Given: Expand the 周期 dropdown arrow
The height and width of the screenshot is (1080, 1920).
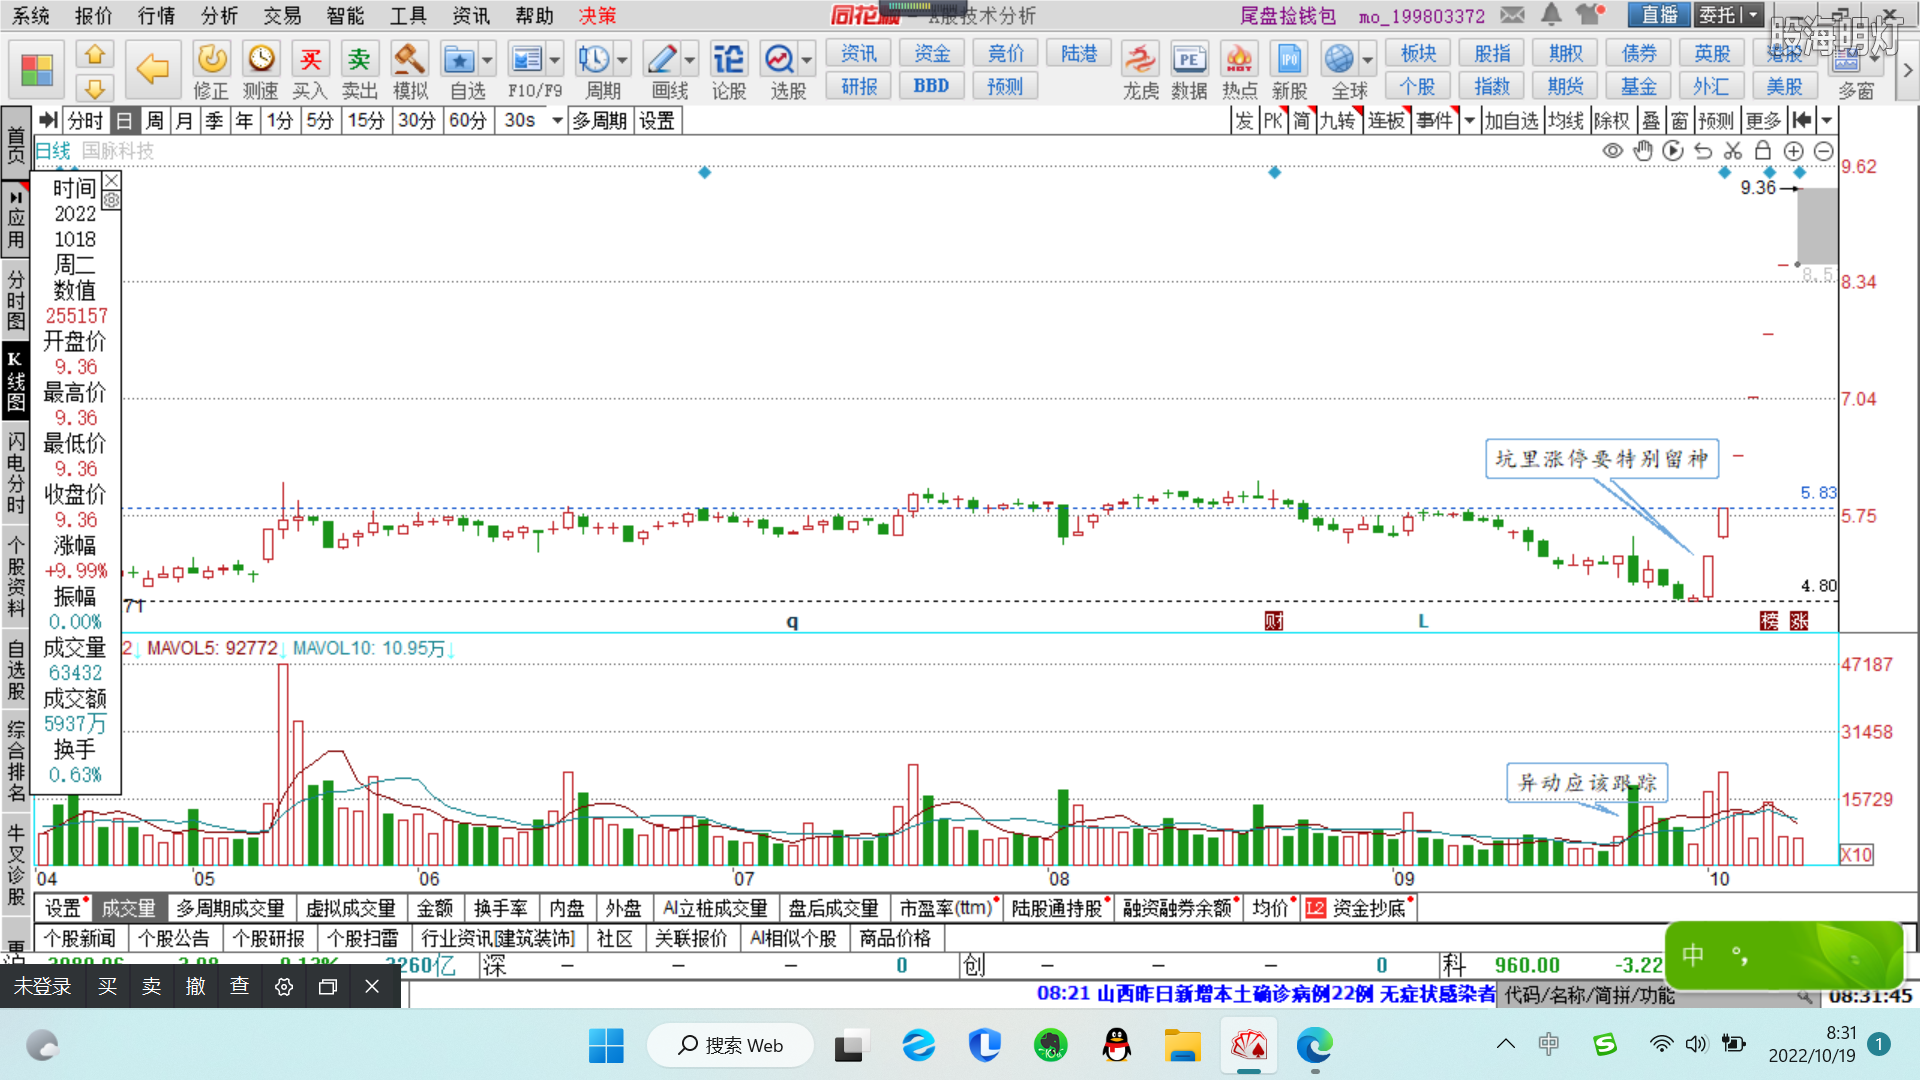Looking at the screenshot, I should point(622,60).
